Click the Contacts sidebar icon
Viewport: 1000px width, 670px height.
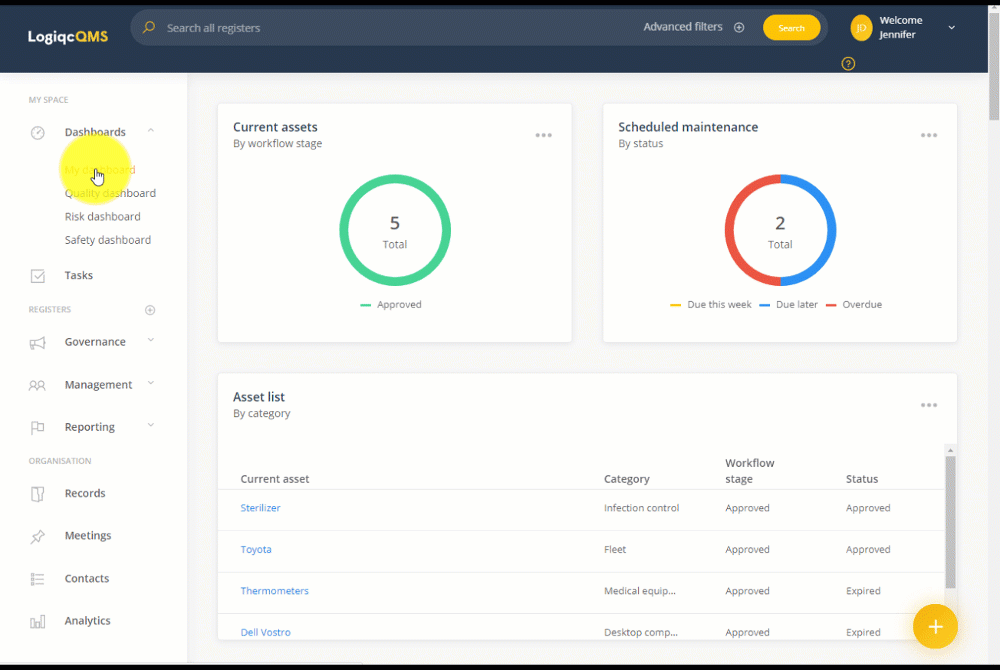tap(37, 578)
